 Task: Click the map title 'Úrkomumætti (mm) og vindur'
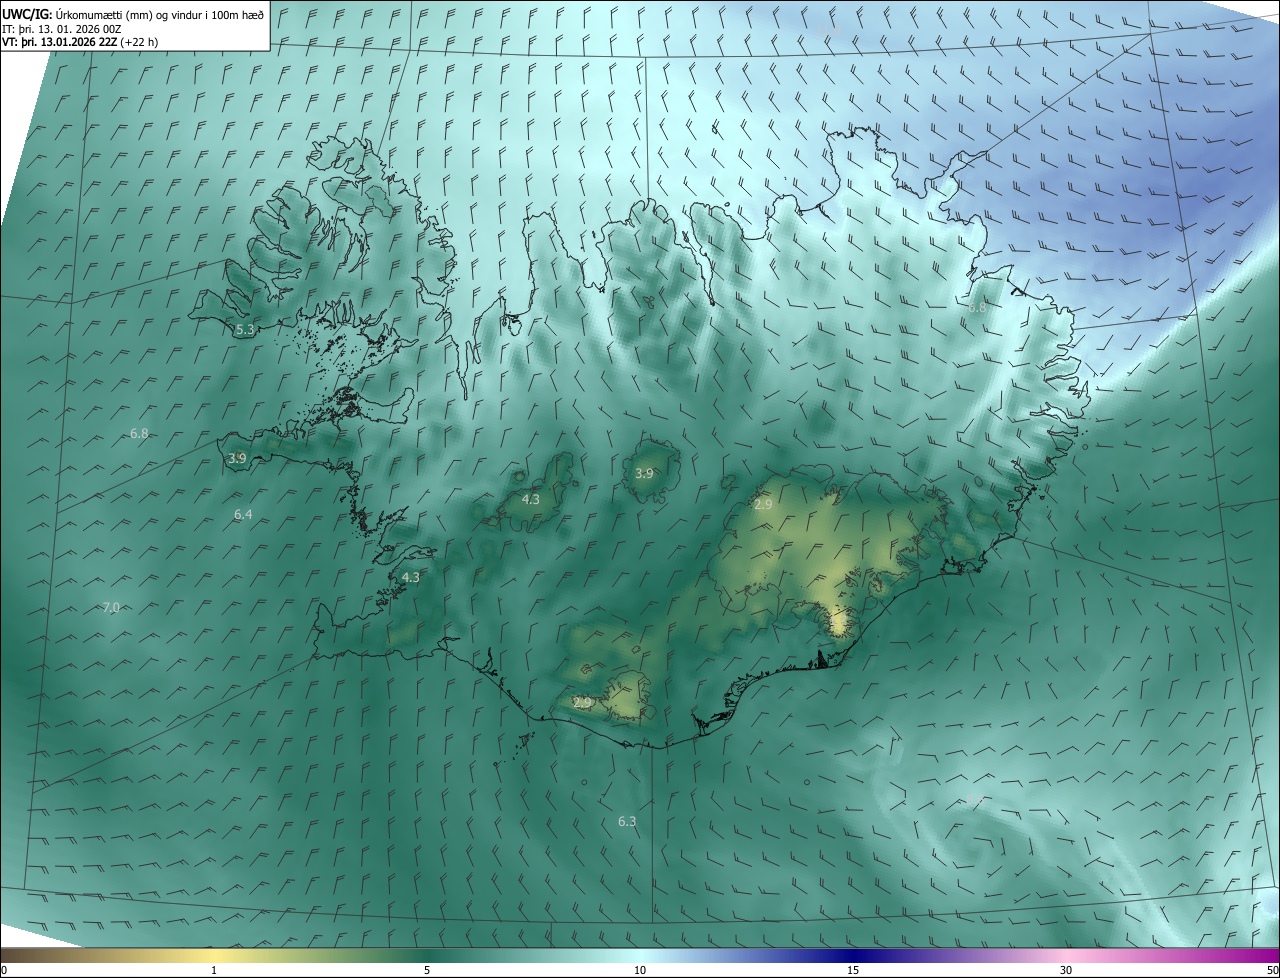[120, 14]
